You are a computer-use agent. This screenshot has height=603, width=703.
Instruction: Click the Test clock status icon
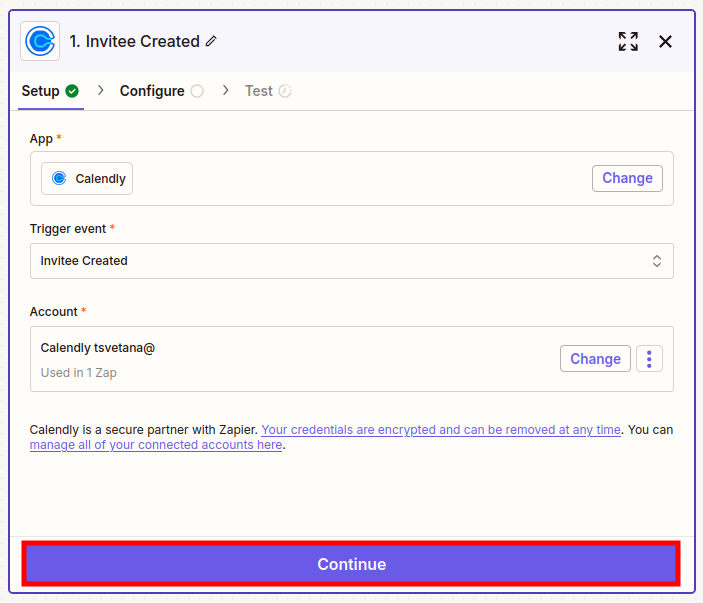coord(285,91)
